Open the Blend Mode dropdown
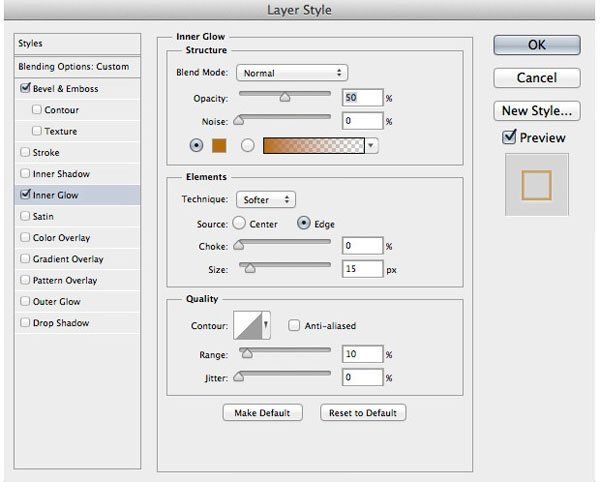The width and height of the screenshot is (600, 482). tap(292, 73)
